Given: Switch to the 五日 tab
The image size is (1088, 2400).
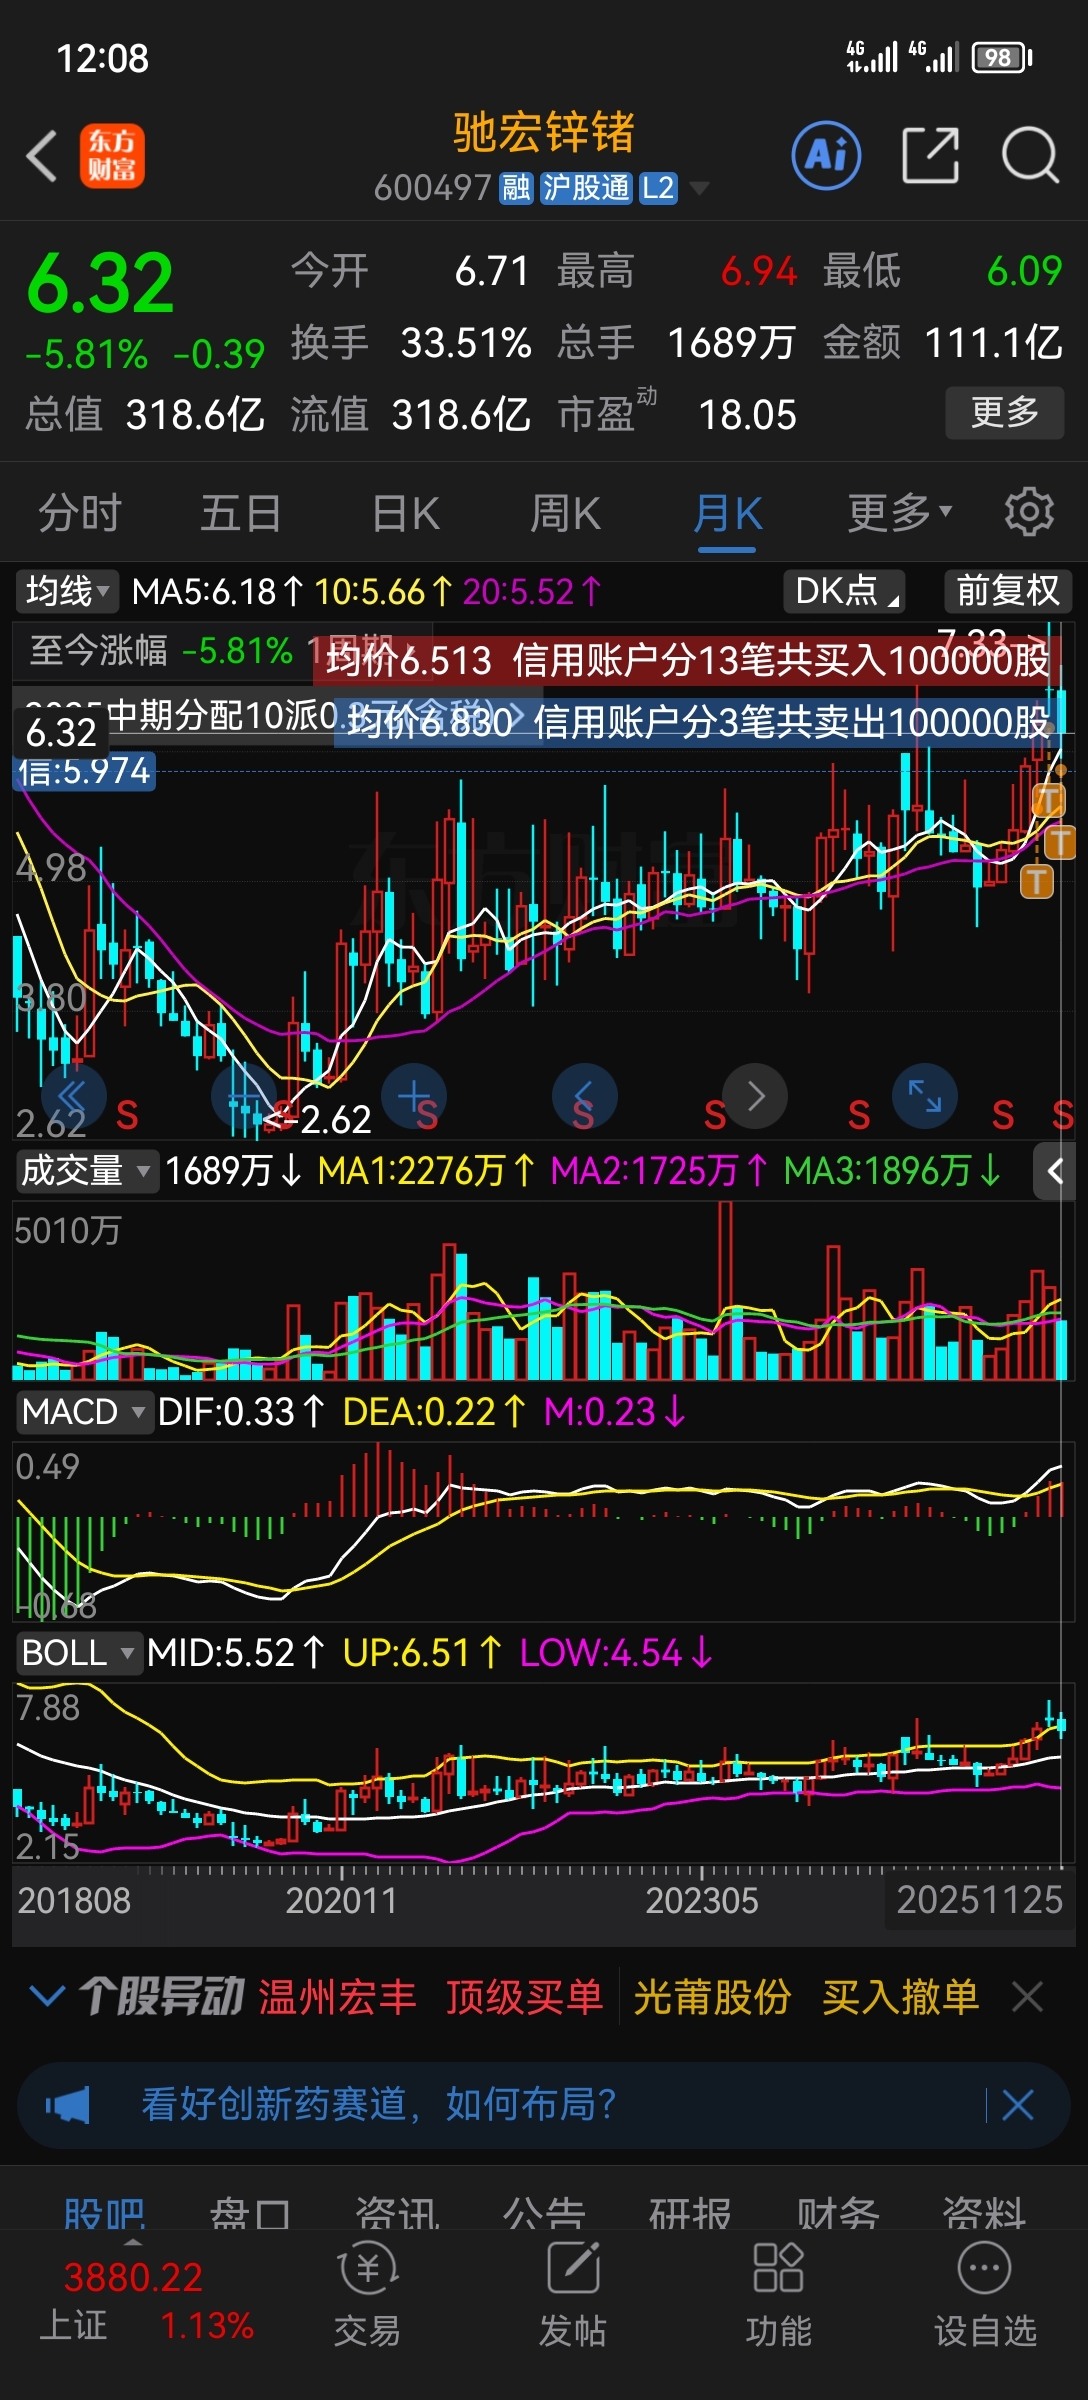Looking at the screenshot, I should 241,513.
